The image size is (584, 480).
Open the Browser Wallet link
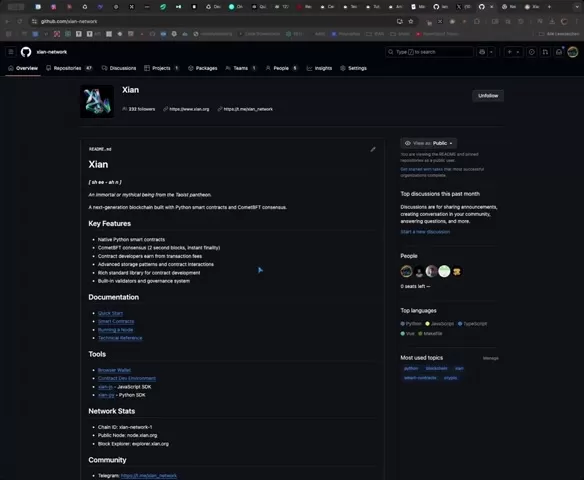pos(114,370)
